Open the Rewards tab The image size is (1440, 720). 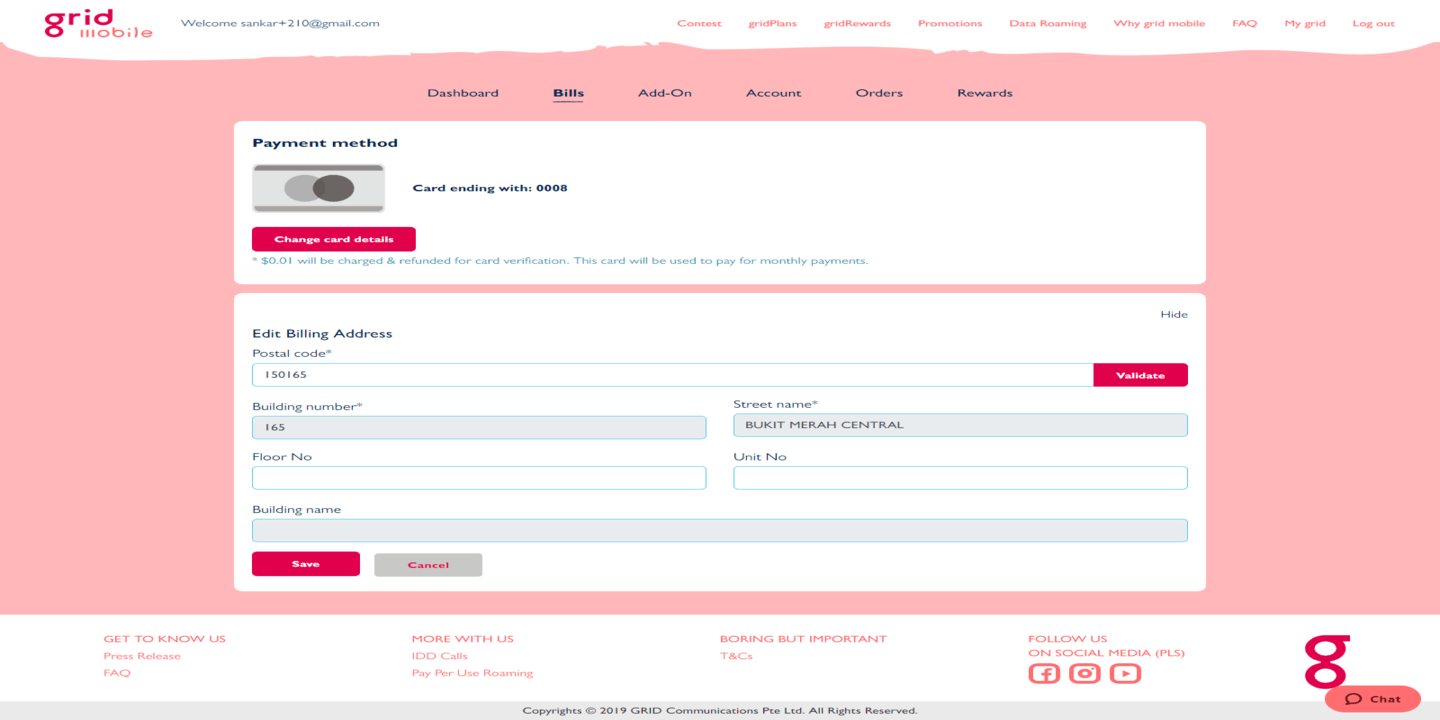(985, 93)
